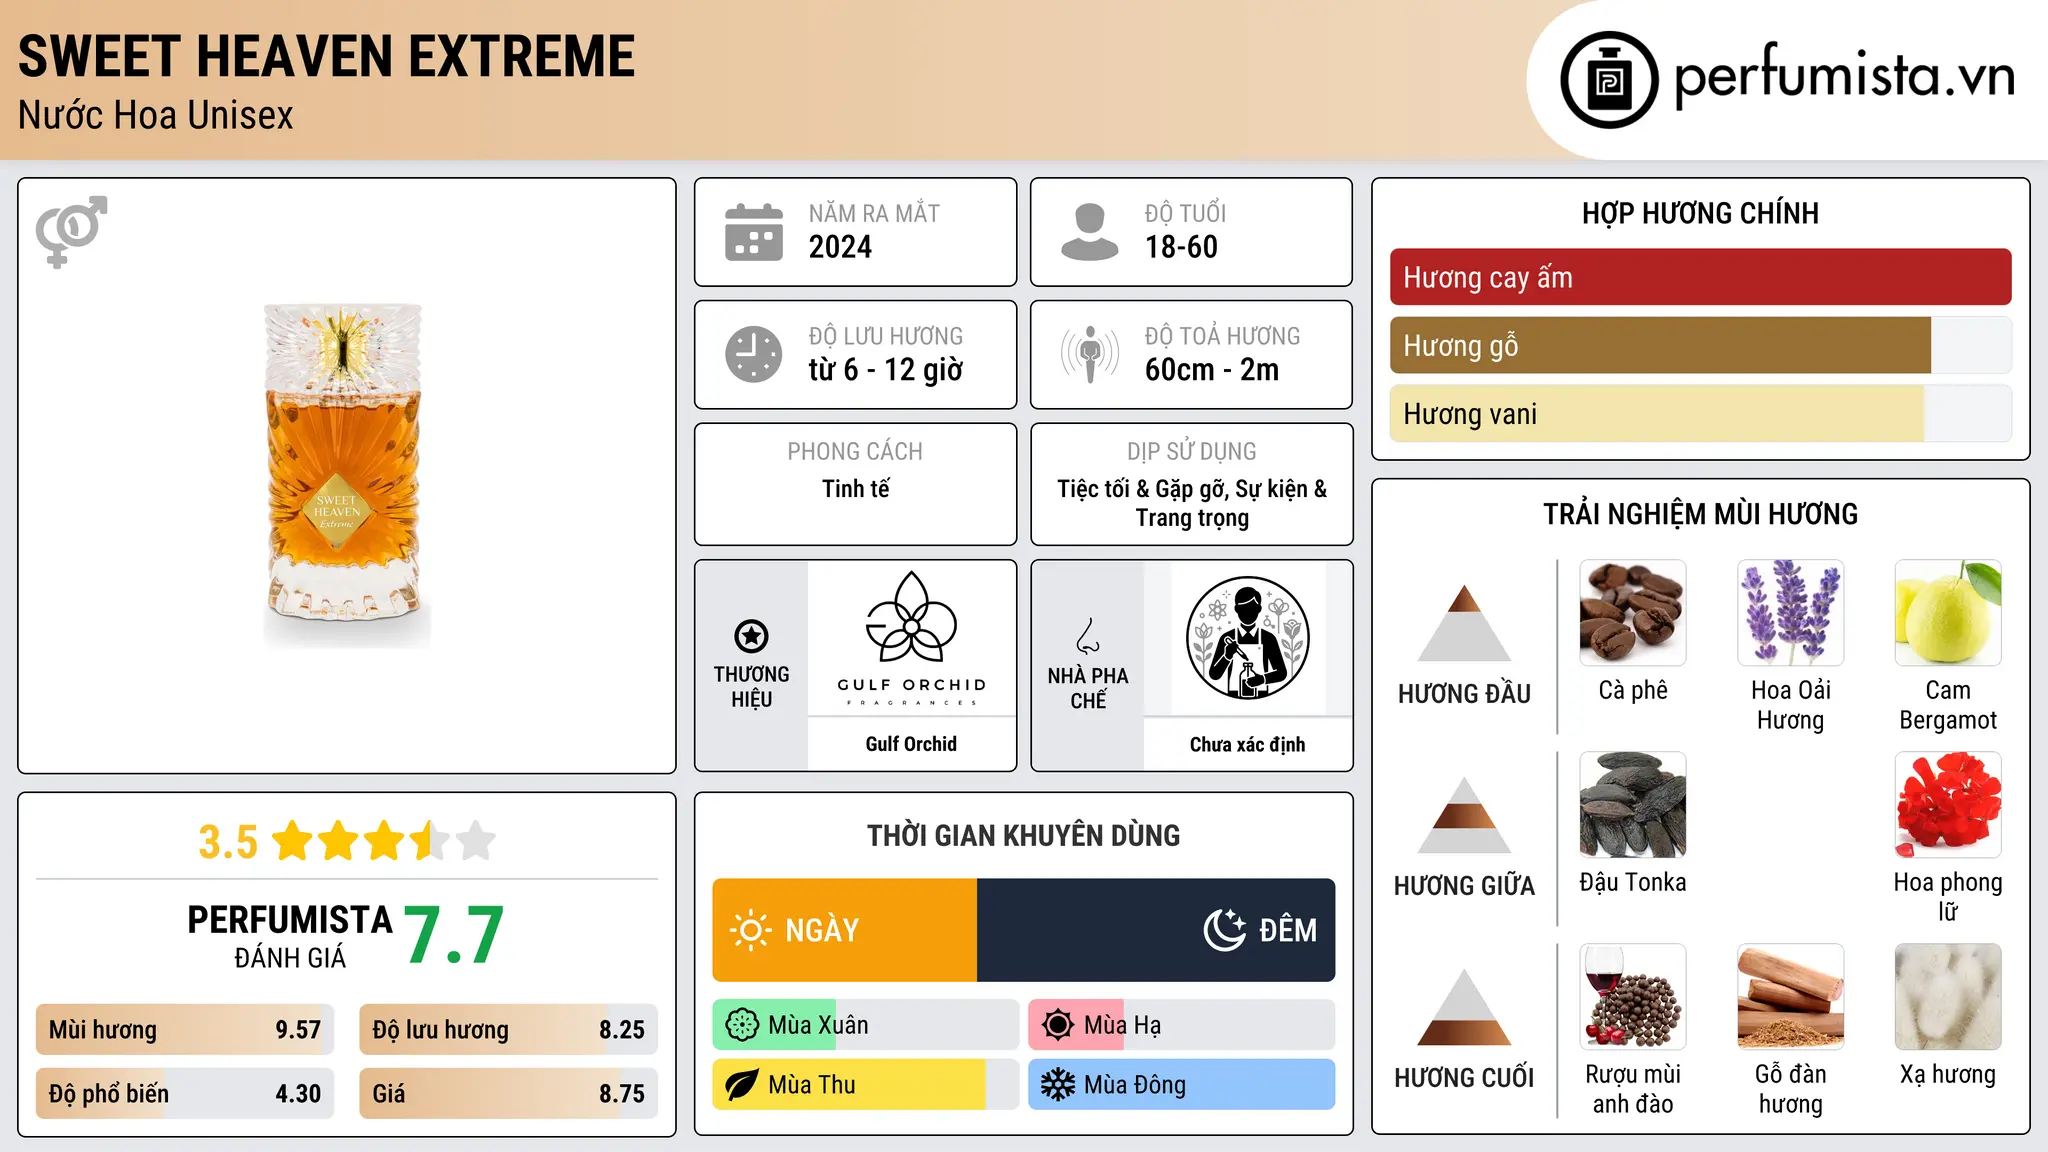Viewport: 2048px width, 1152px height.
Task: Click the Tiệc tối & Gặp gỡ occasion text
Action: point(1192,503)
